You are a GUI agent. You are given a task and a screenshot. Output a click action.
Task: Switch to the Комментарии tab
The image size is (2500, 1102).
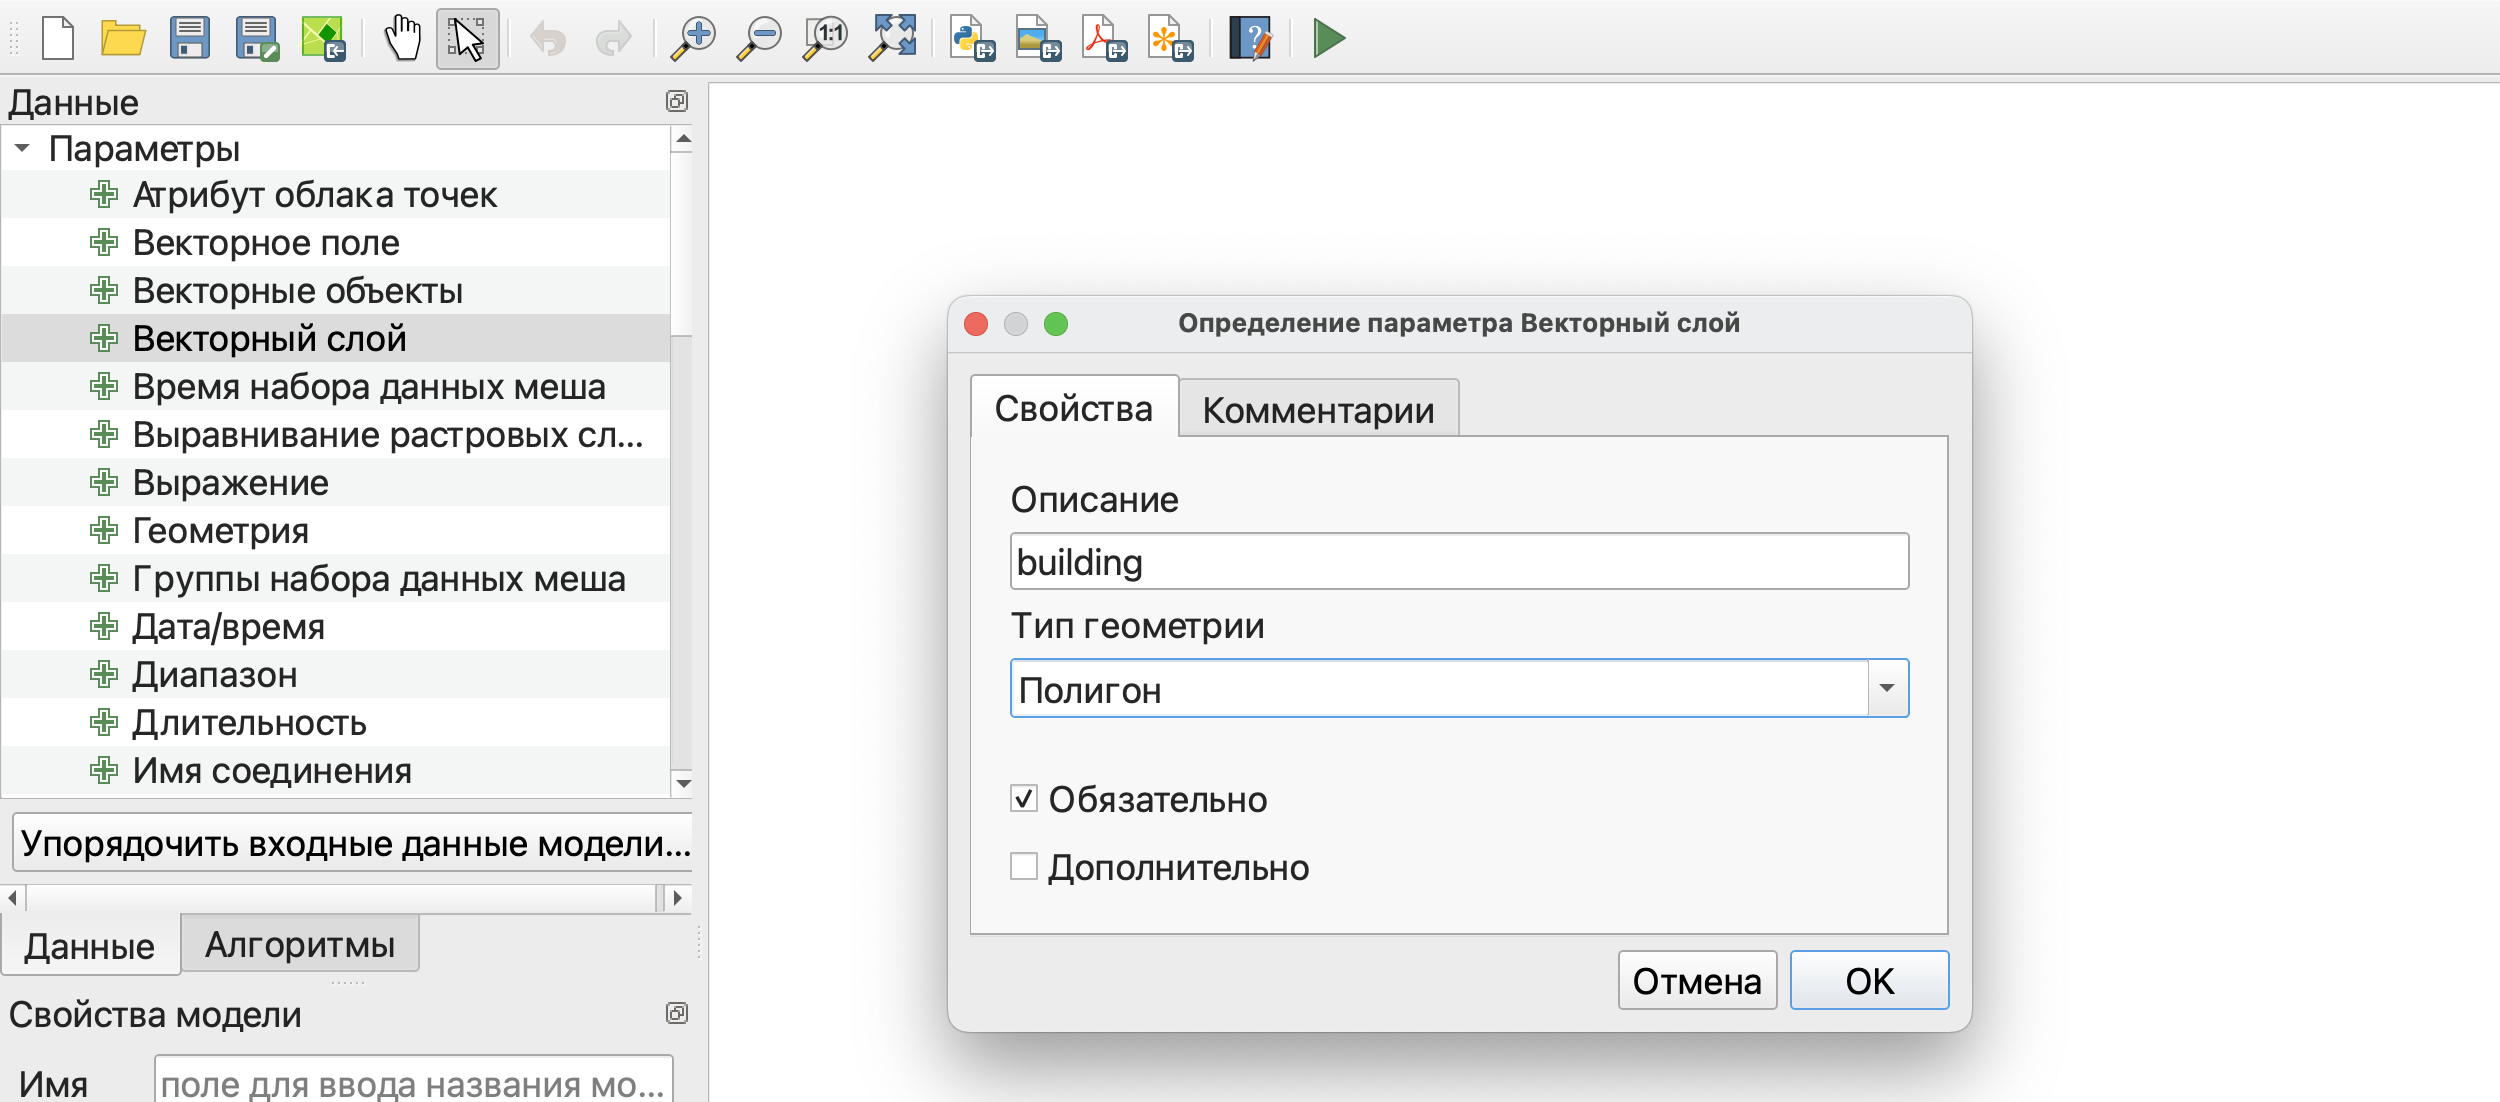pos(1318,410)
